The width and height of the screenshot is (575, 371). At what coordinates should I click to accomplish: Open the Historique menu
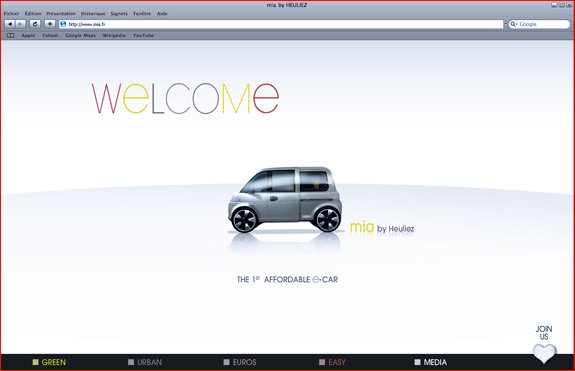coord(93,14)
